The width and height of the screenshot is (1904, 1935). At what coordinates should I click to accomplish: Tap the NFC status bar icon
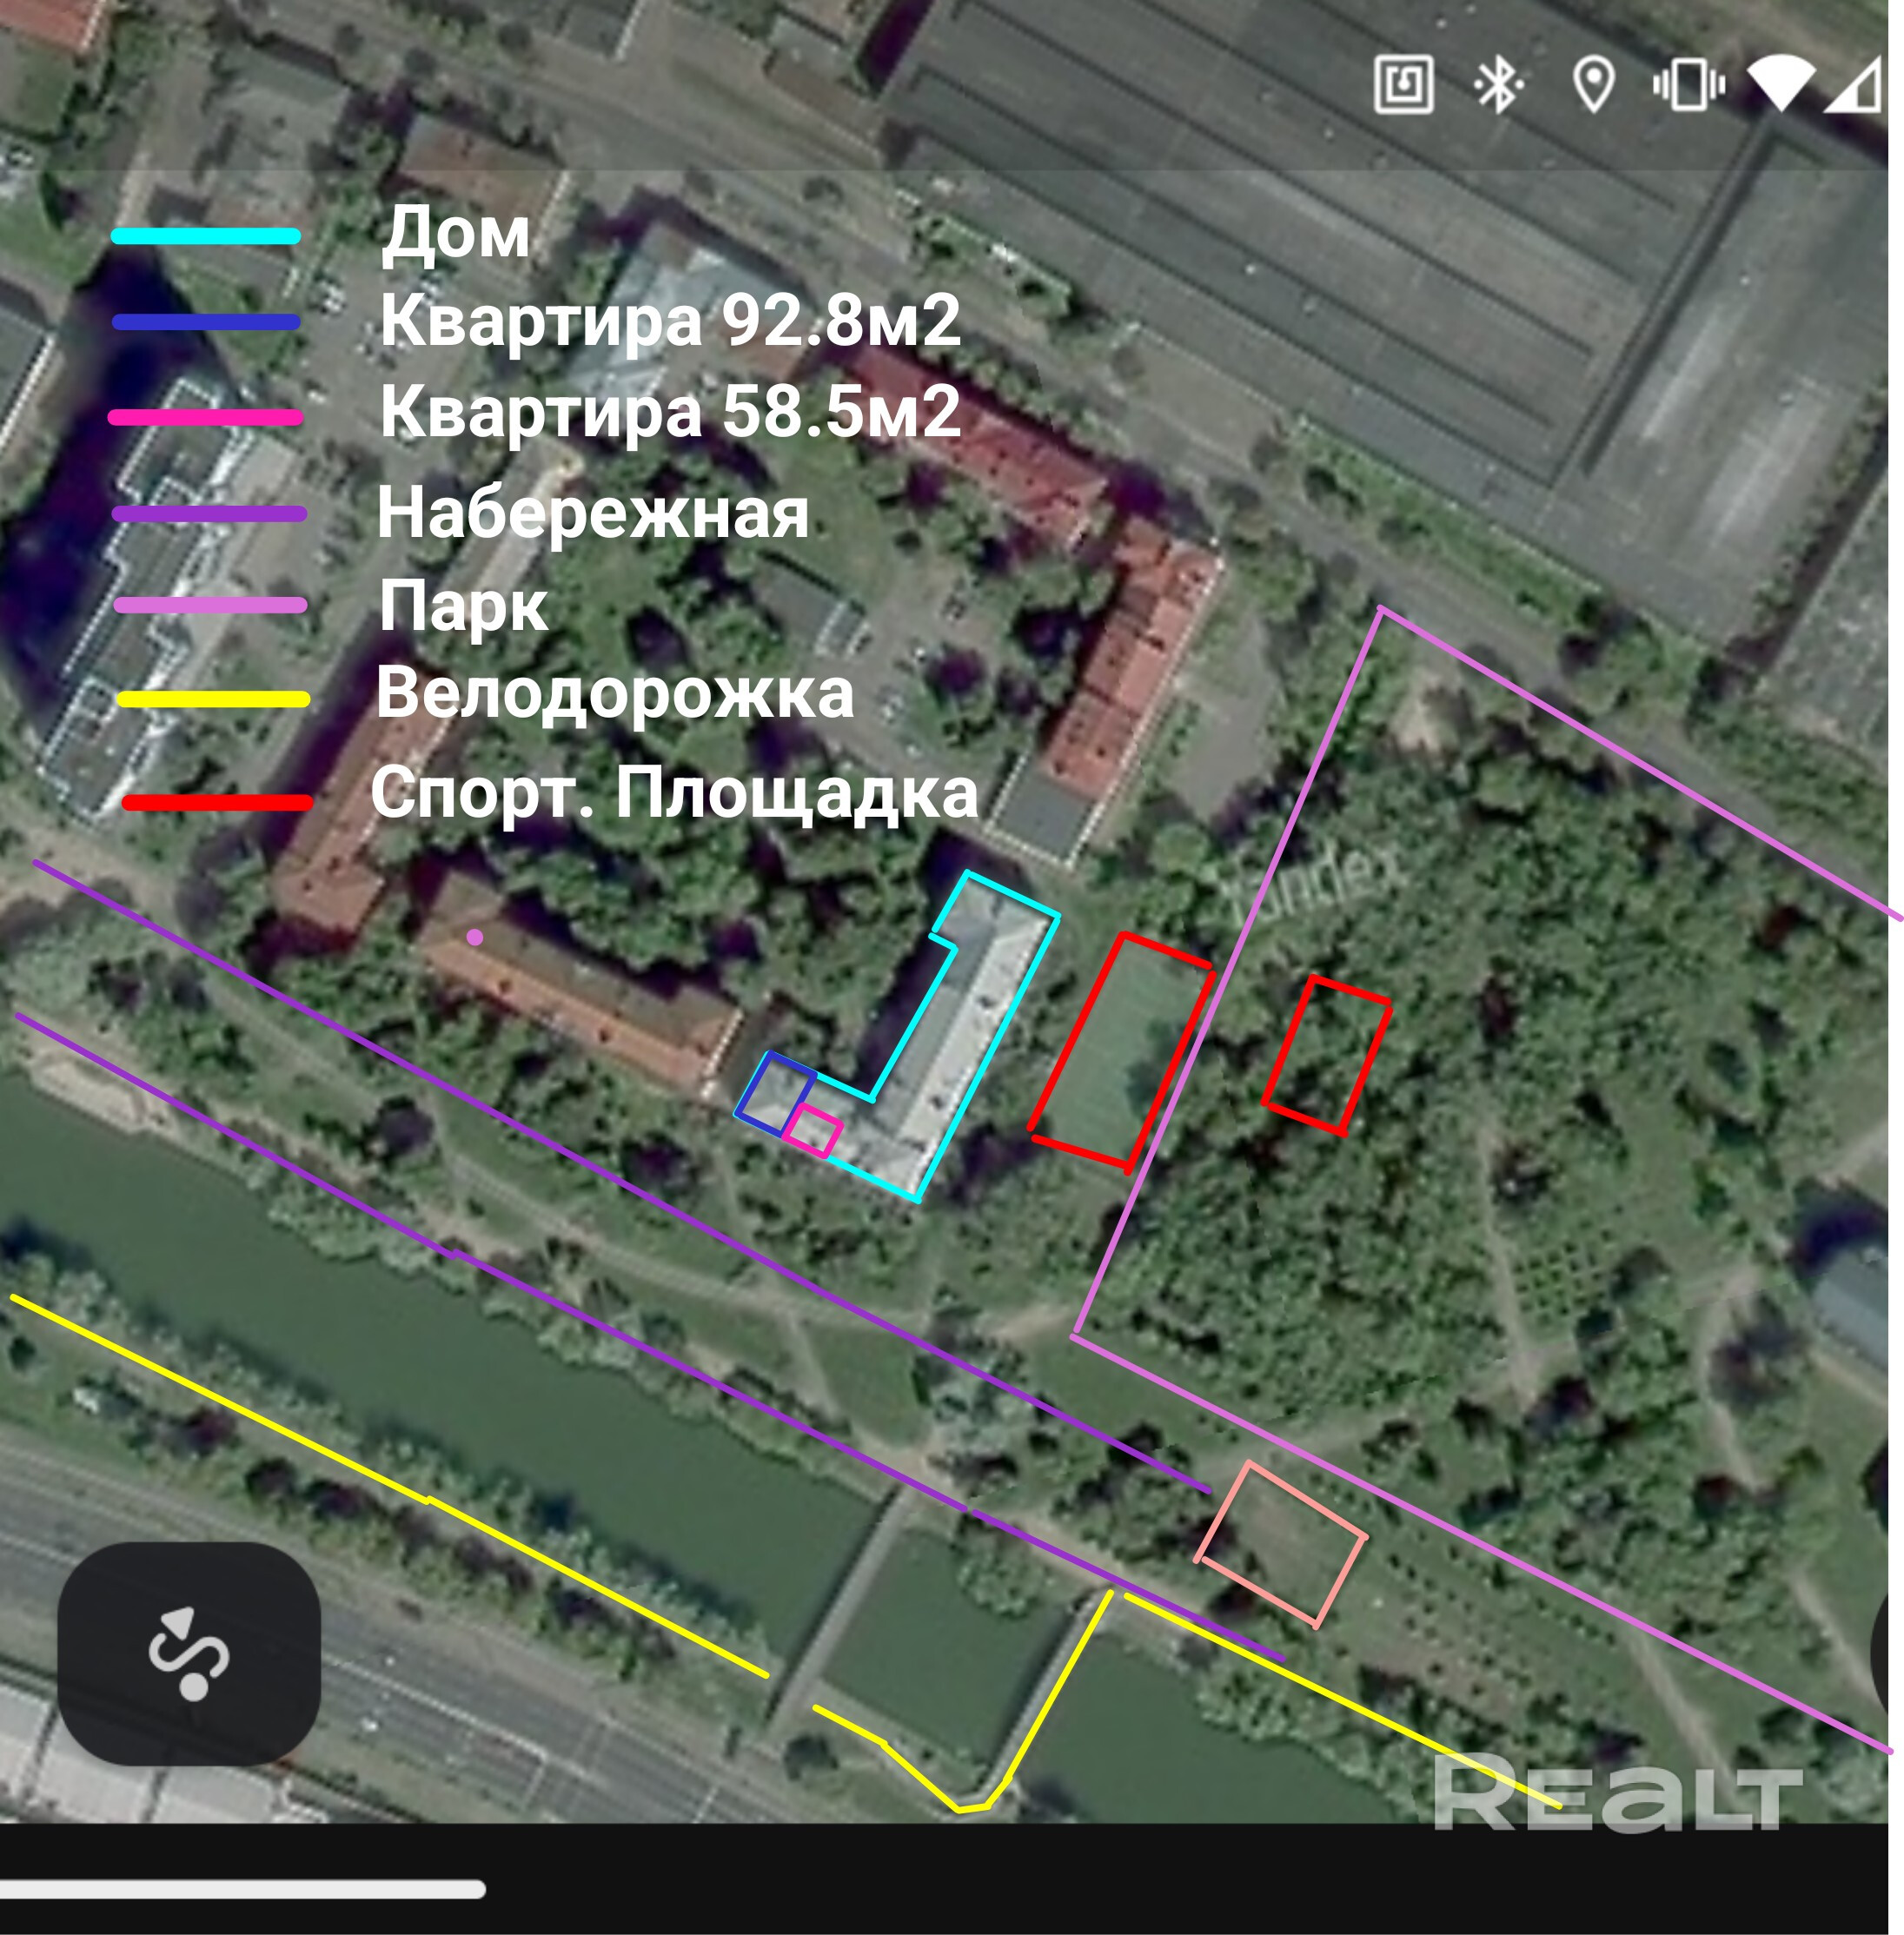pyautogui.click(x=1403, y=85)
